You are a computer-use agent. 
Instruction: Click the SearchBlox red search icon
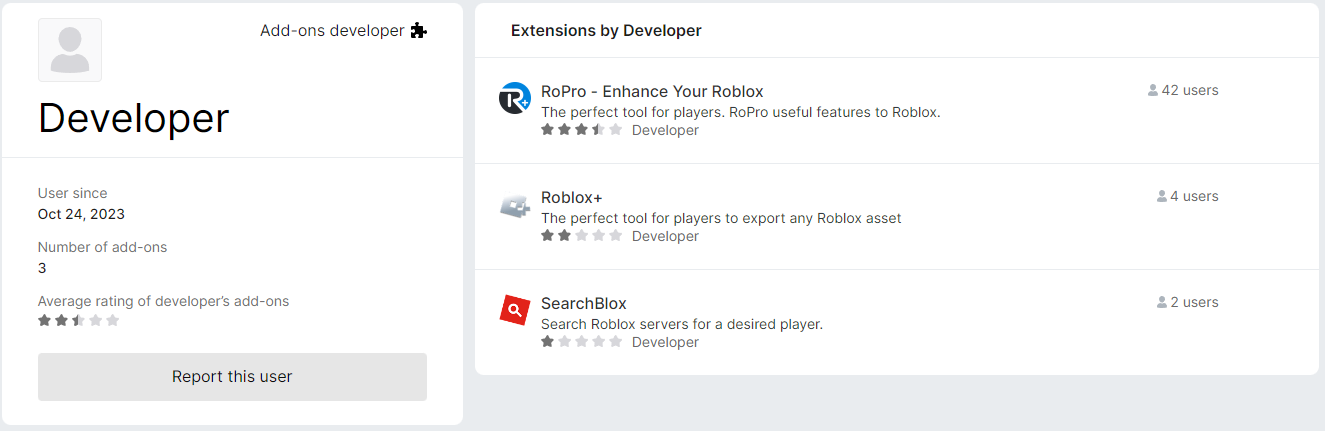(x=514, y=311)
